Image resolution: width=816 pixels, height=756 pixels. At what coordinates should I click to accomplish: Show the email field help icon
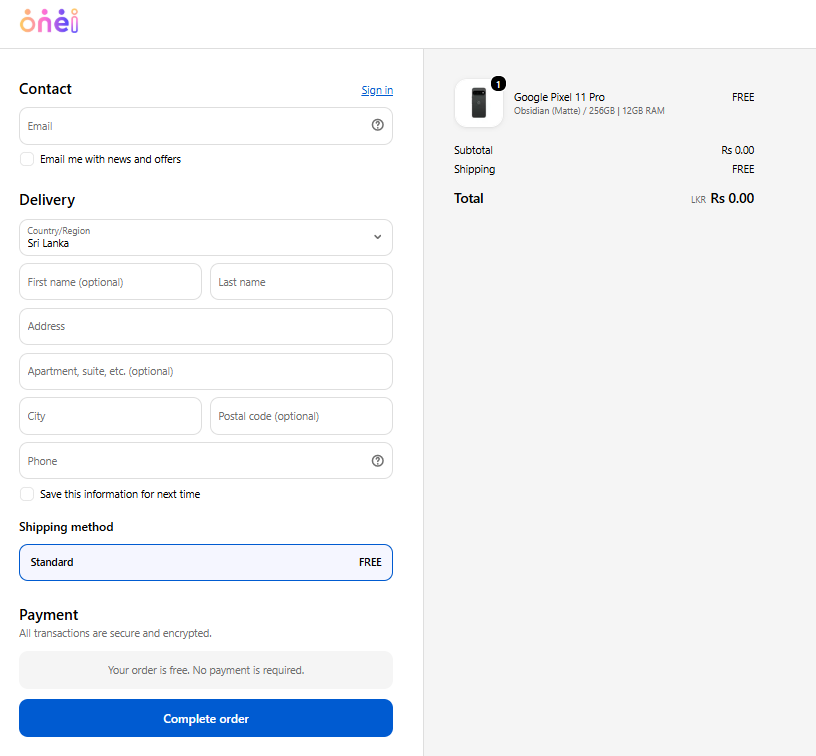[x=377, y=125]
